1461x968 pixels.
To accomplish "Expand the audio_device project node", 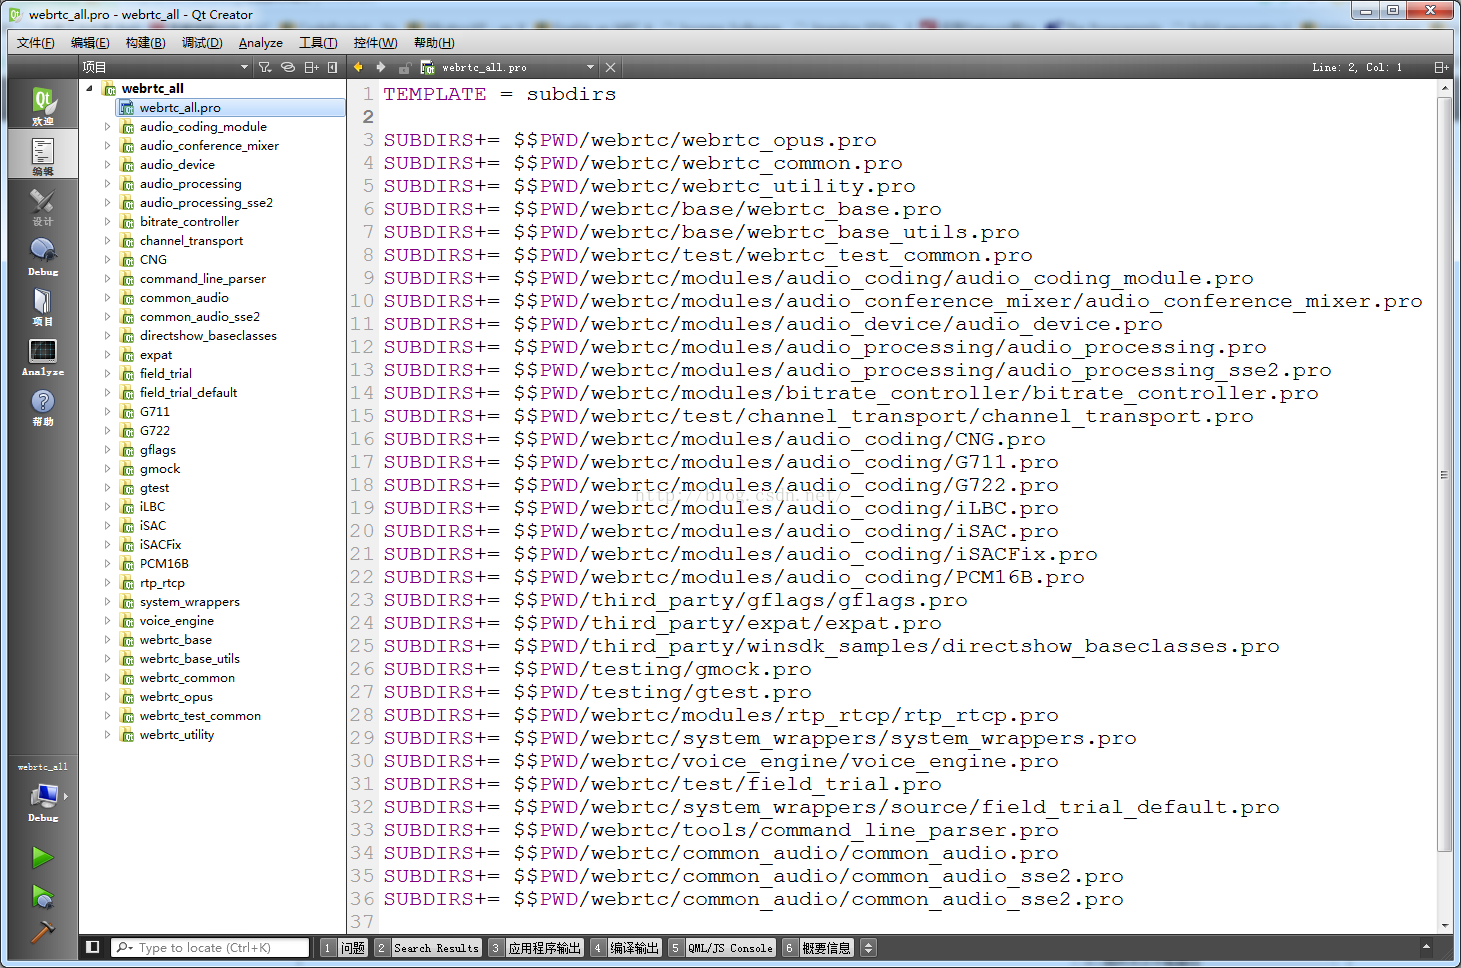I will tap(108, 165).
